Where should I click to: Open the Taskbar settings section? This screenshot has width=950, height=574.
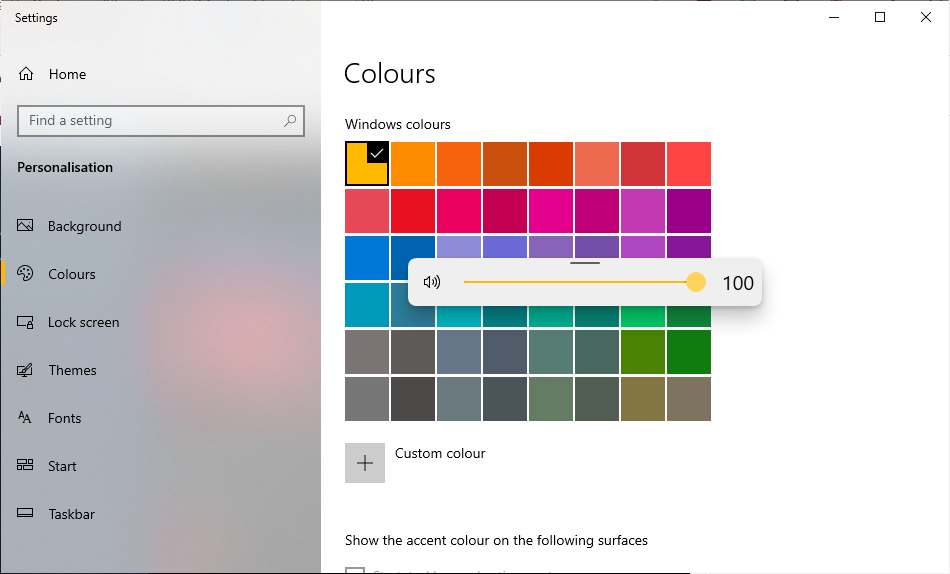71,514
